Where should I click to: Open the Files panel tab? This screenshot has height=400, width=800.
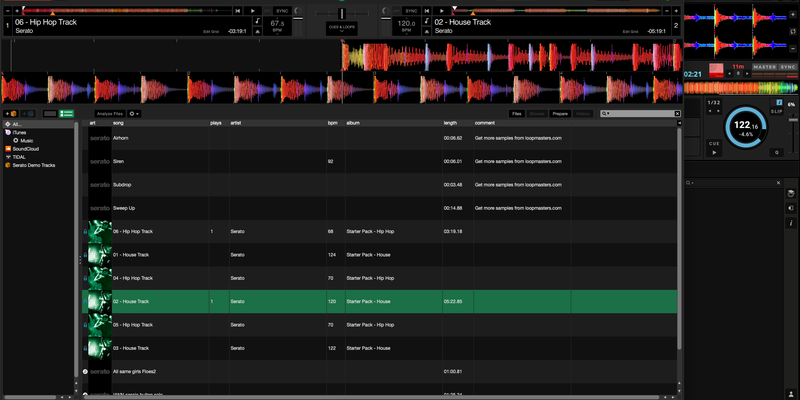(517, 114)
